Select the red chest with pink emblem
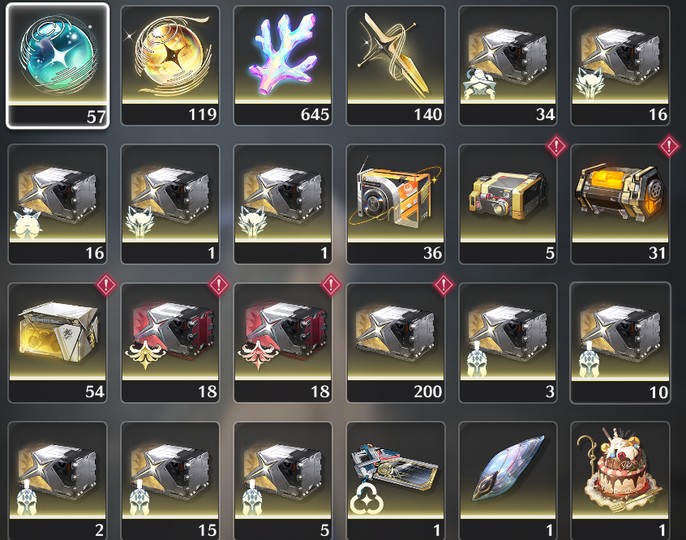This screenshot has height=540, width=686. (283, 343)
